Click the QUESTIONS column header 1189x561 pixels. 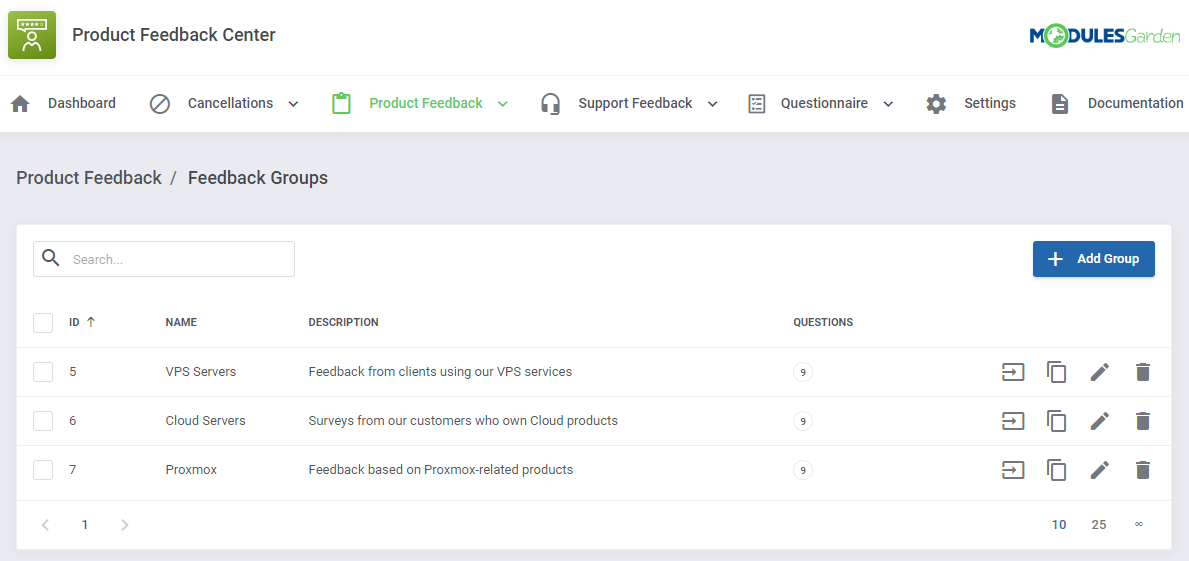[824, 322]
